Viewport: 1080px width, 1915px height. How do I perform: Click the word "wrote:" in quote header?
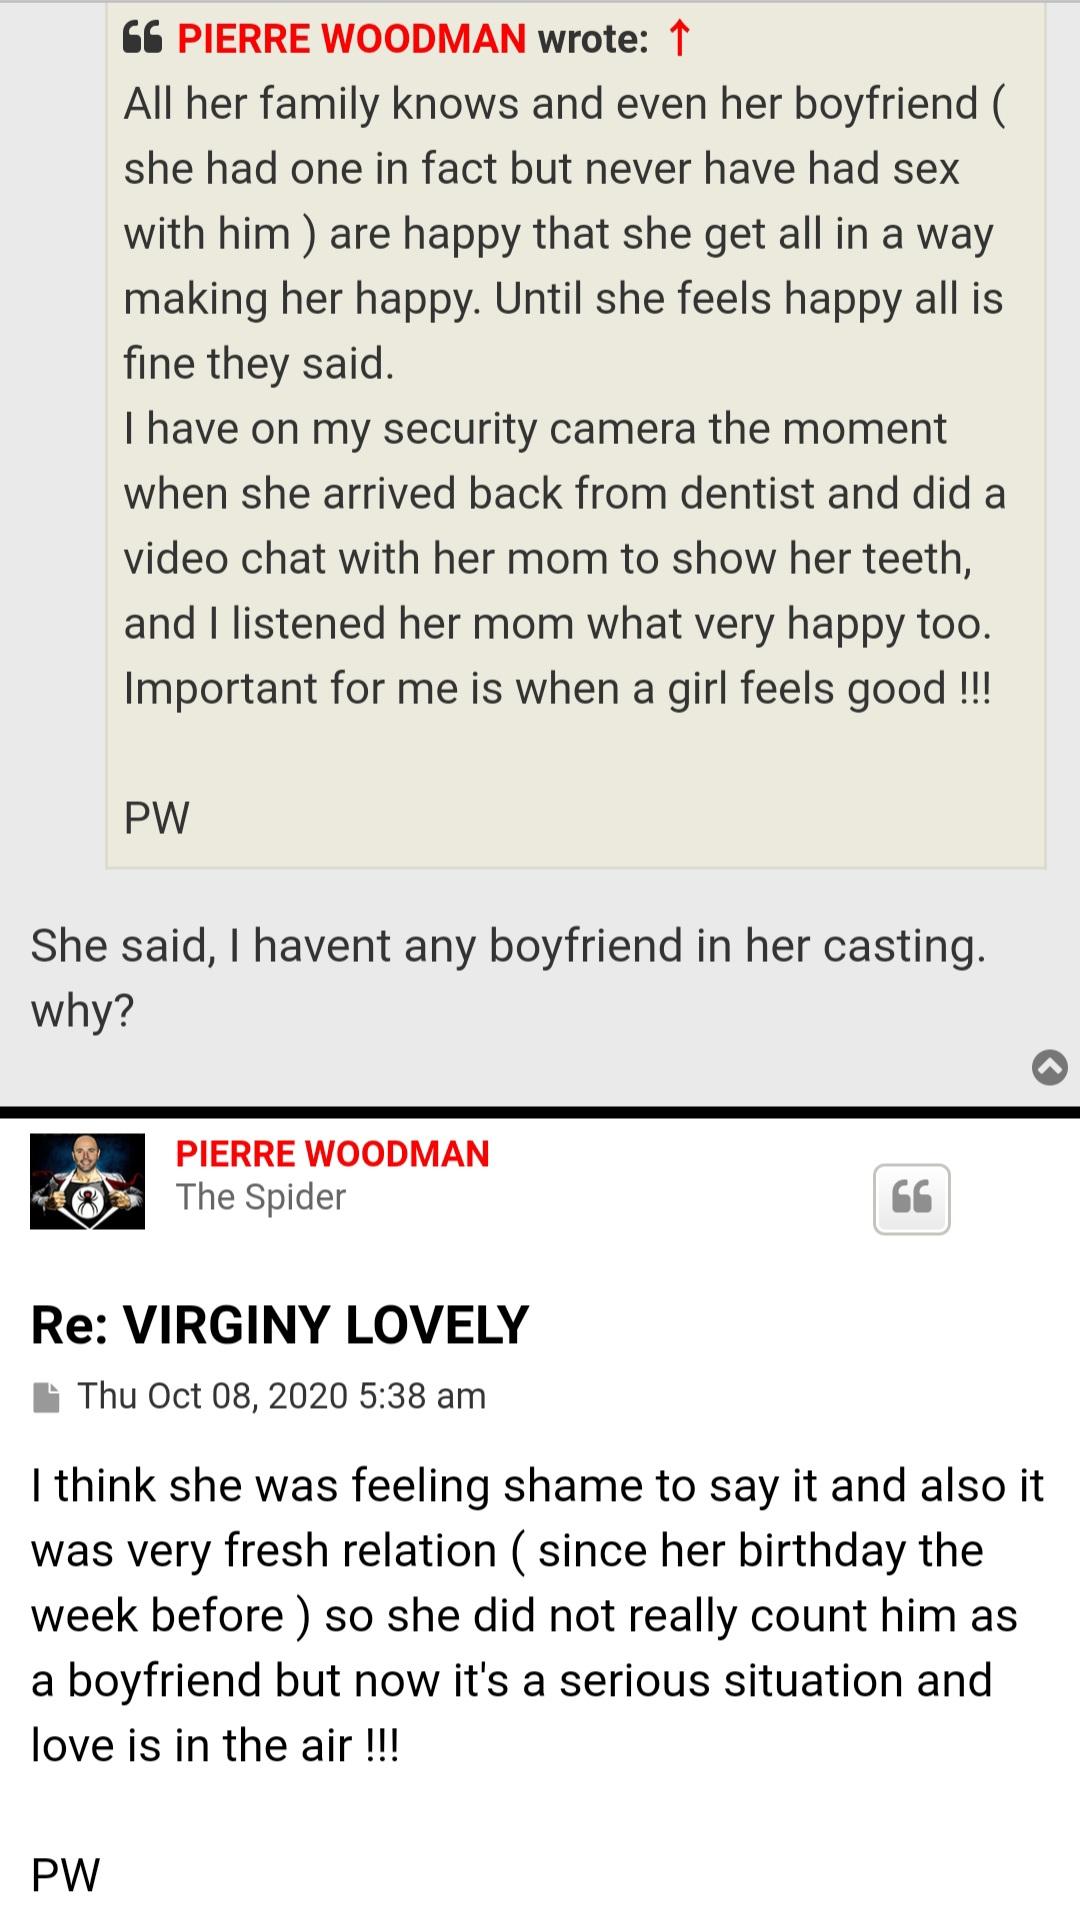click(593, 39)
